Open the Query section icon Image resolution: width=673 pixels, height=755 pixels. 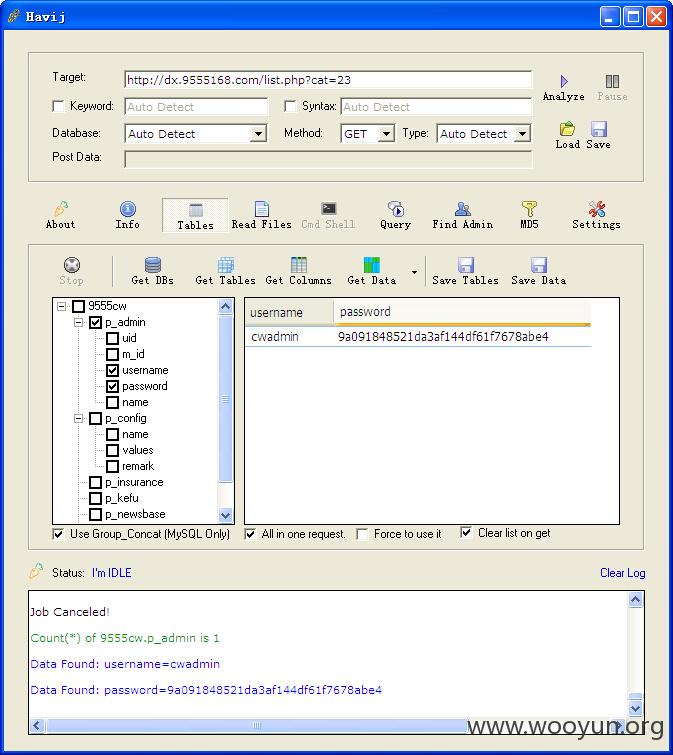pos(396,208)
